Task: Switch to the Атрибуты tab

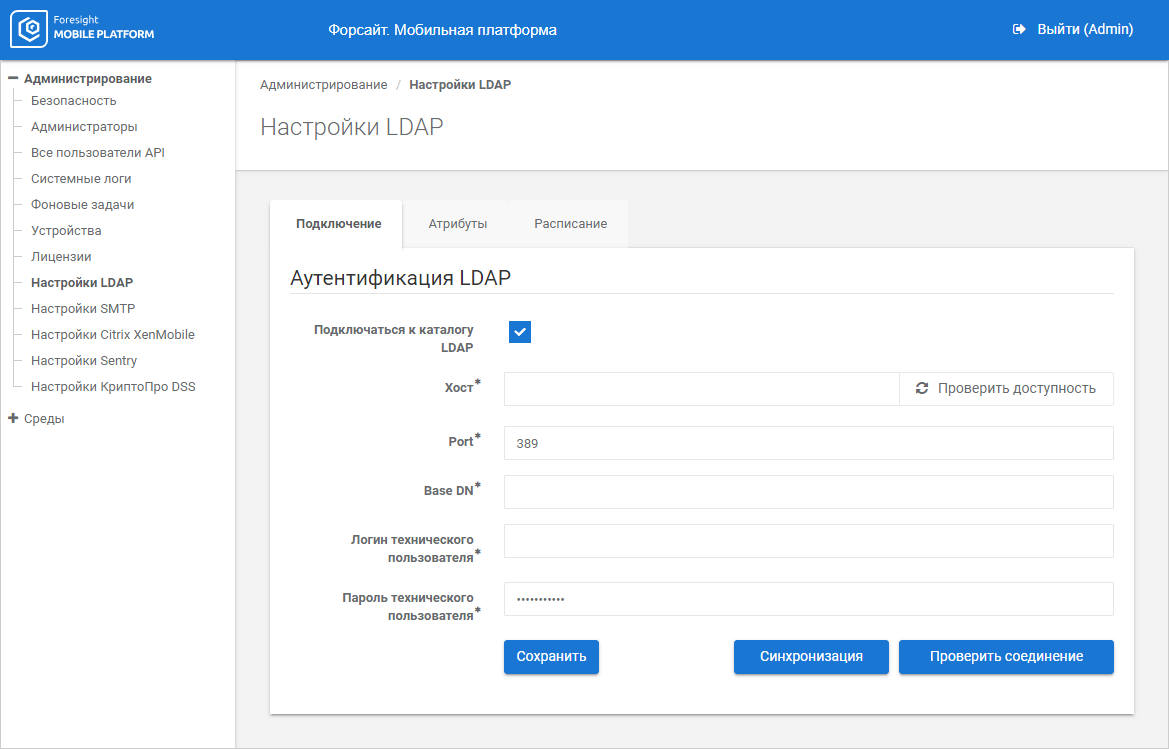Action: click(457, 224)
